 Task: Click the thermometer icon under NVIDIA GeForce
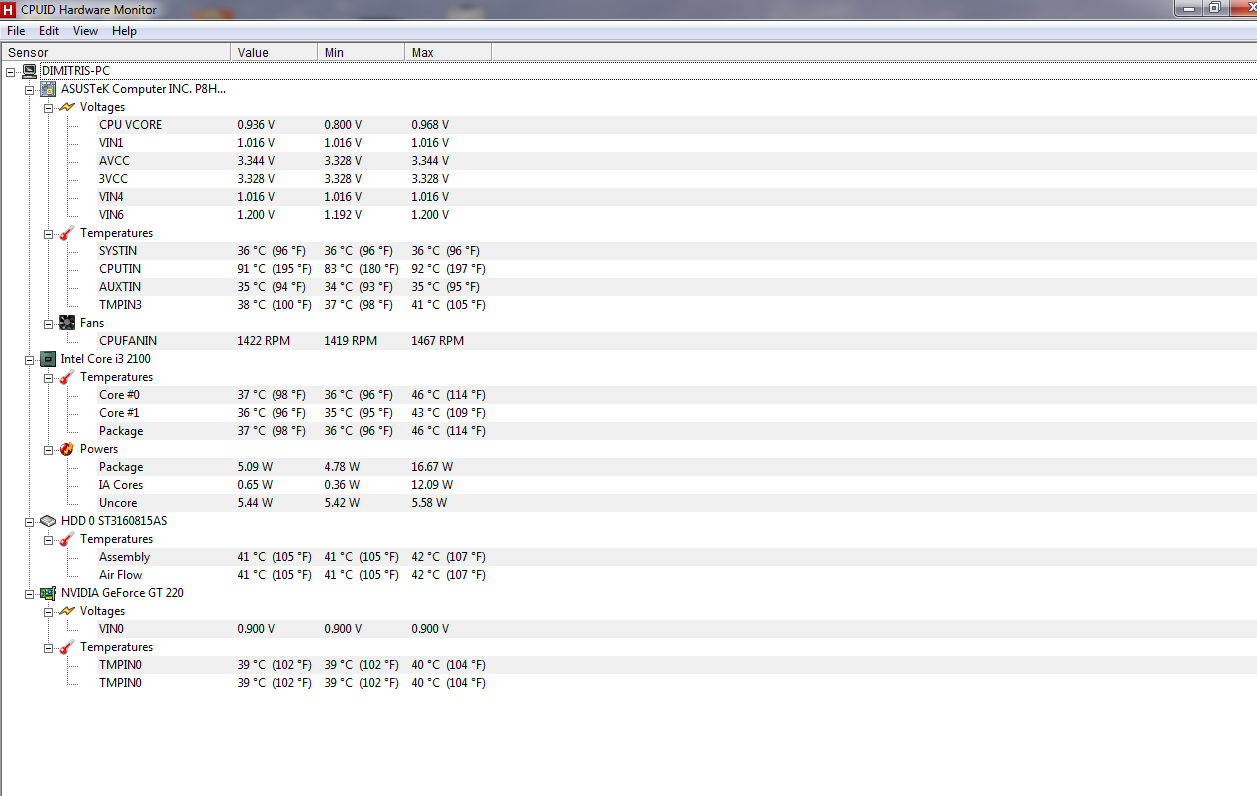[67, 647]
